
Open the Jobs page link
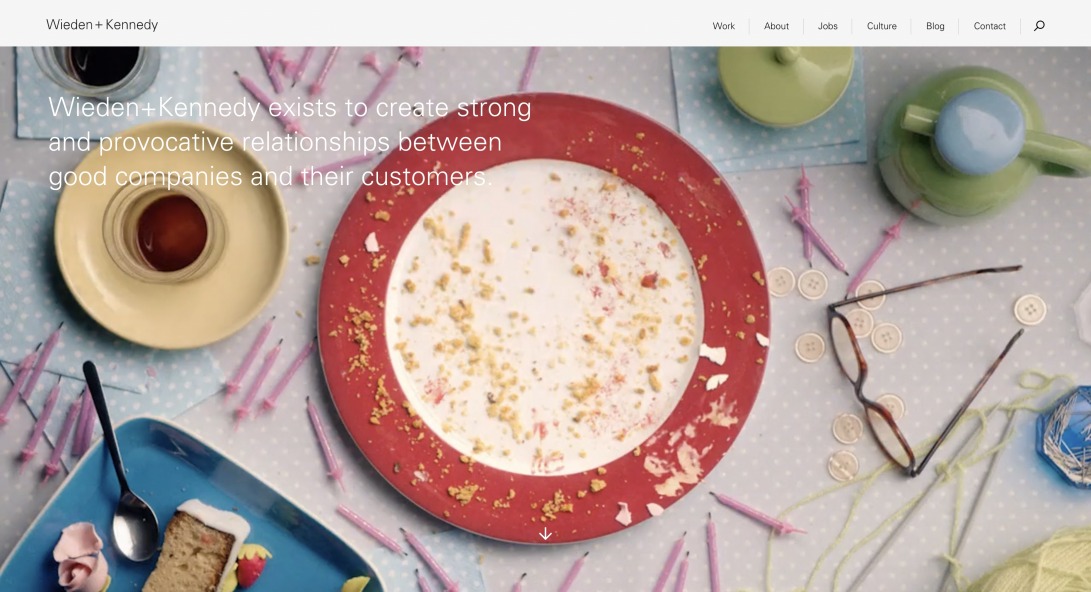(x=827, y=26)
